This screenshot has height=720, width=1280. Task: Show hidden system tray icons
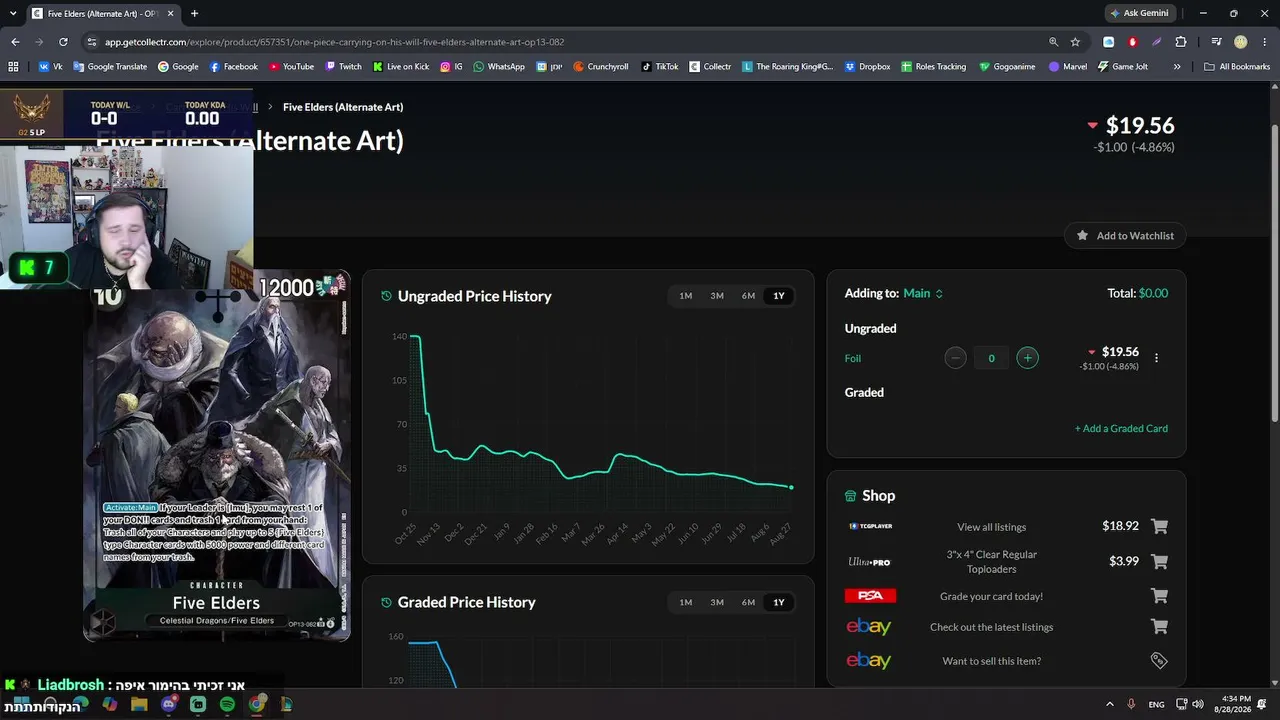[1109, 704]
